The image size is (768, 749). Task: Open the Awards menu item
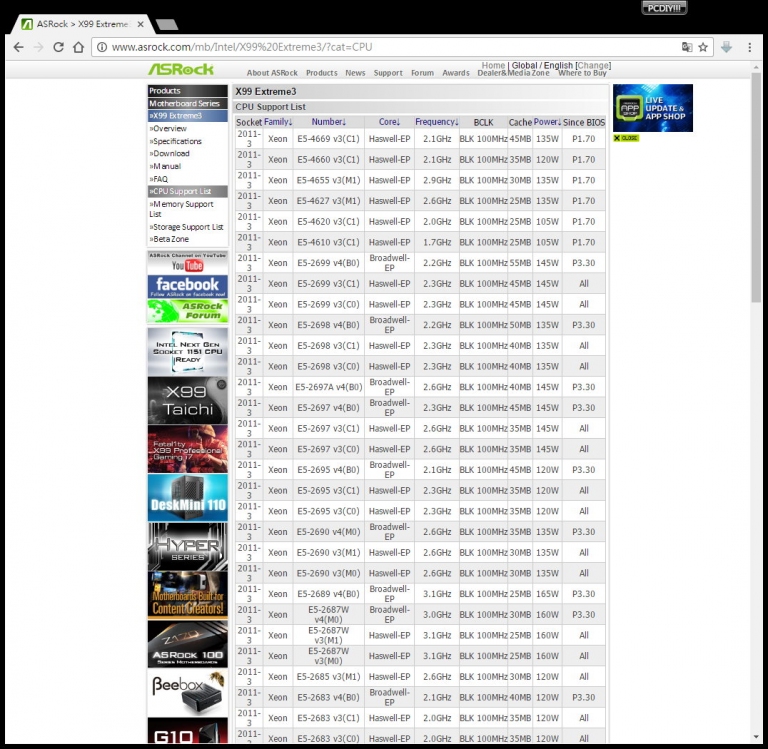(456, 73)
